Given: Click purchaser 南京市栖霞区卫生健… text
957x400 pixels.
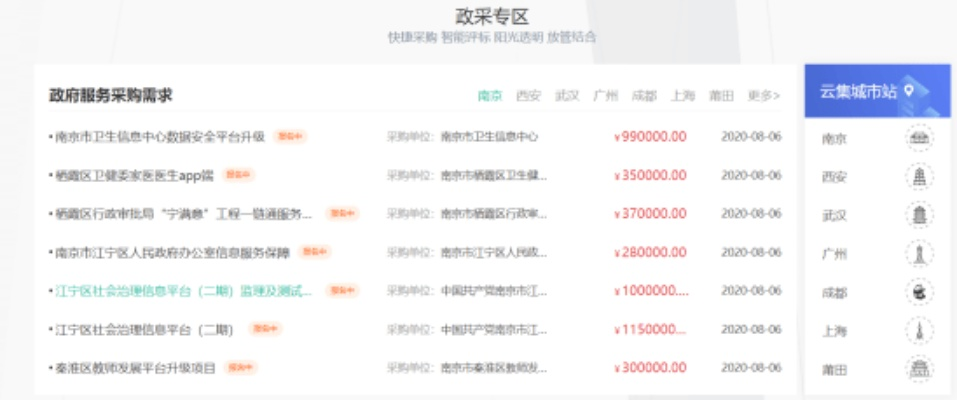Looking at the screenshot, I should click(x=494, y=175).
